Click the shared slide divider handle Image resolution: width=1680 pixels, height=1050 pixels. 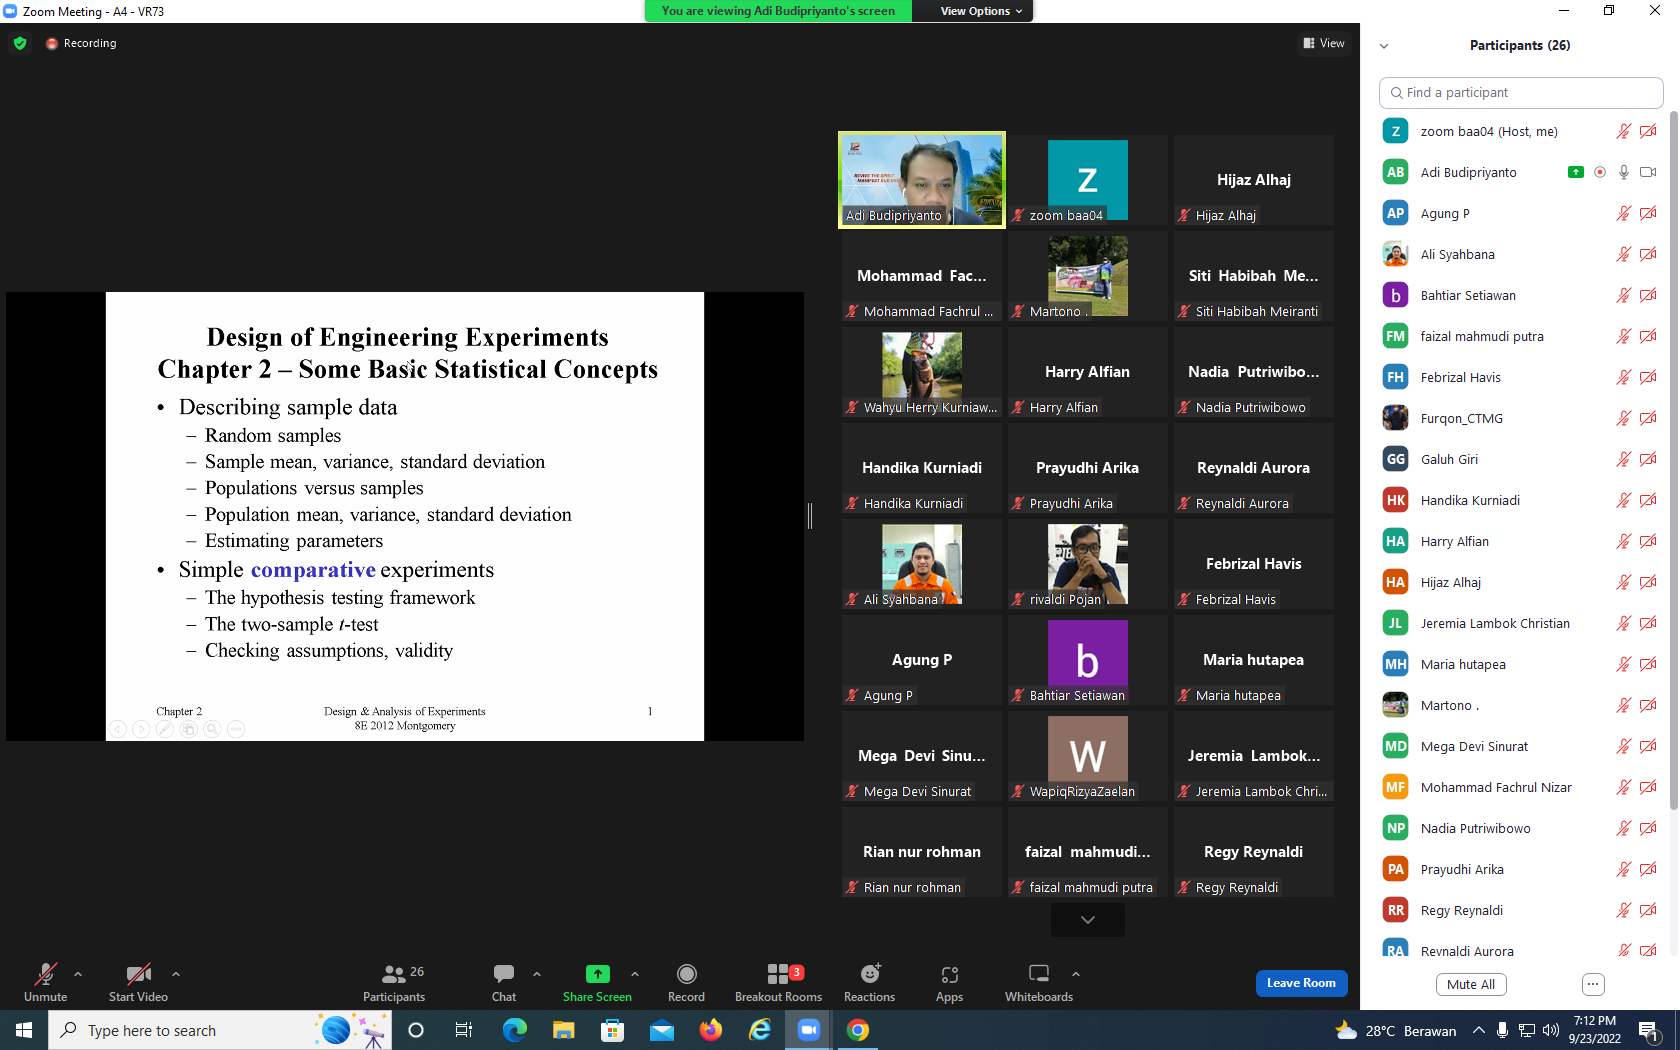(810, 516)
